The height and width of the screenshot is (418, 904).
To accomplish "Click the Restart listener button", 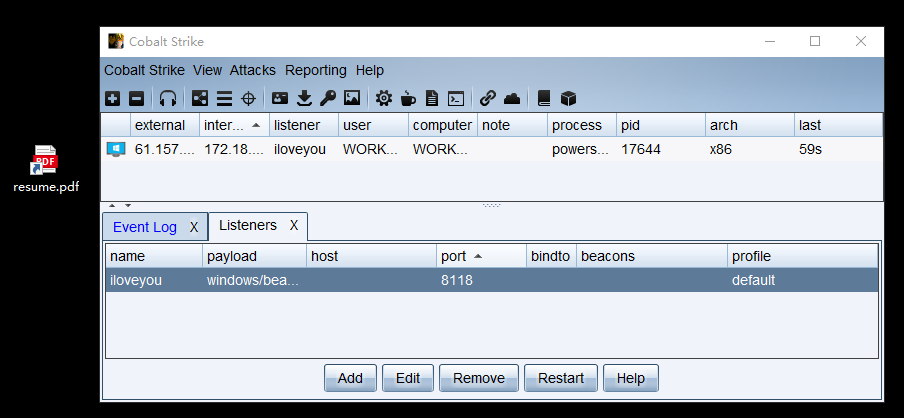I will pyautogui.click(x=560, y=378).
